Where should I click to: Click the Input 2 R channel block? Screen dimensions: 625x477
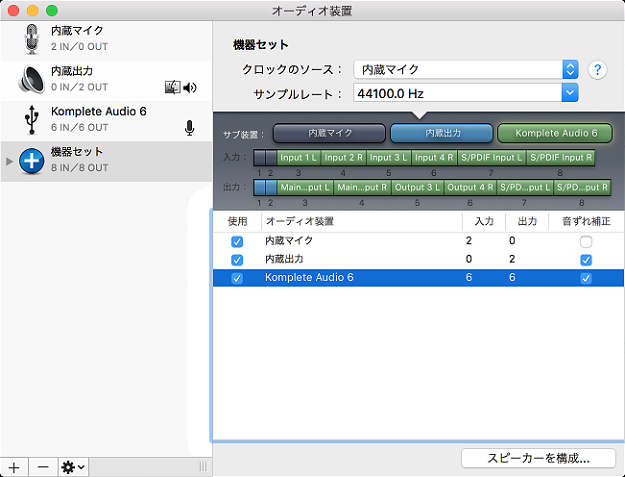(x=343, y=158)
